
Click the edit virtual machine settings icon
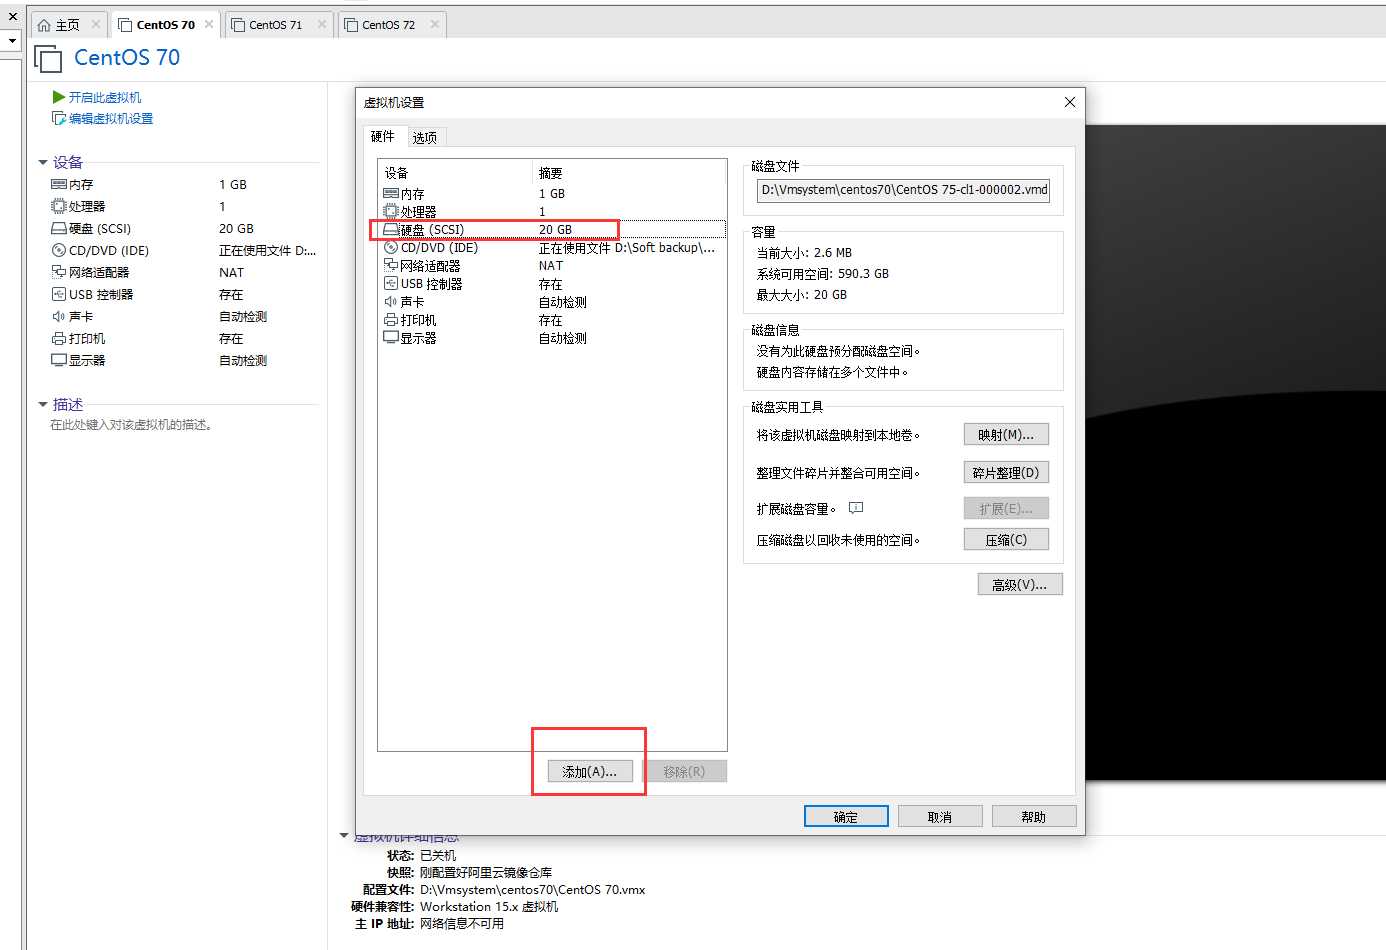tap(59, 118)
